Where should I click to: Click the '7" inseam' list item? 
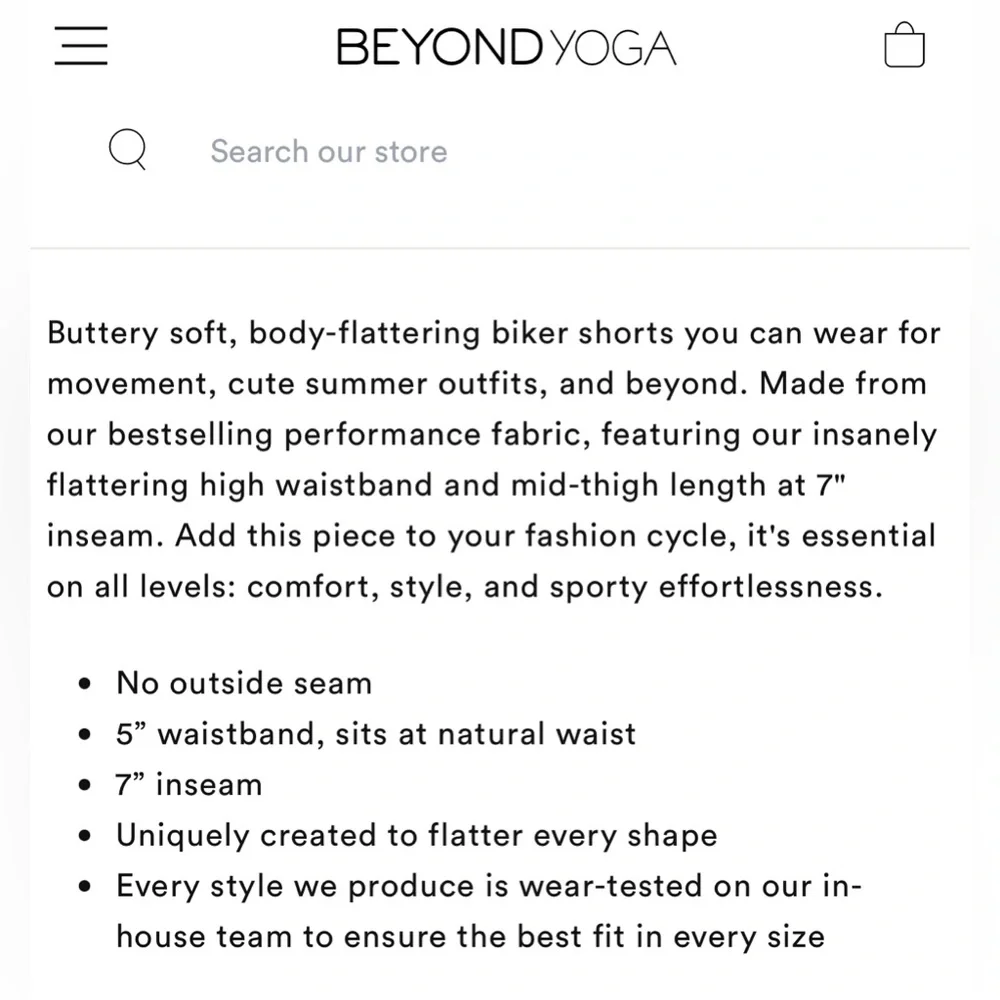pyautogui.click(x=188, y=785)
